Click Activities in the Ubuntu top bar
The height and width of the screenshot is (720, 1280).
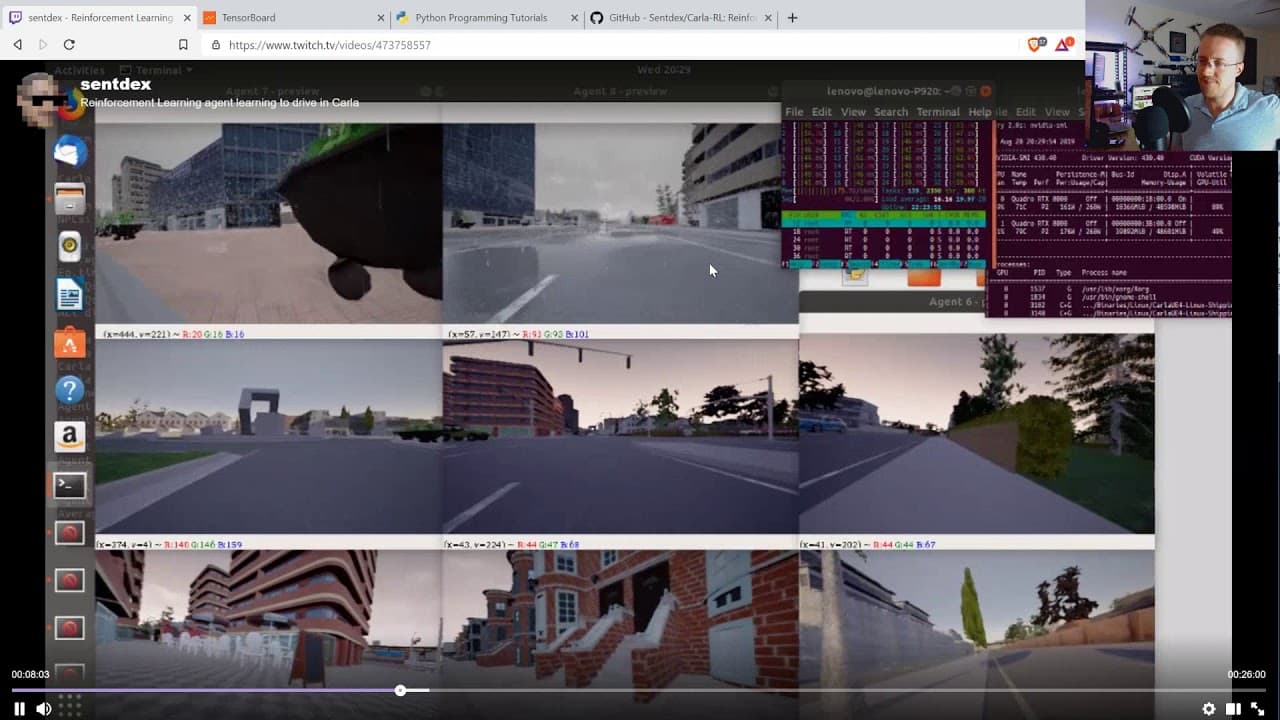79,70
